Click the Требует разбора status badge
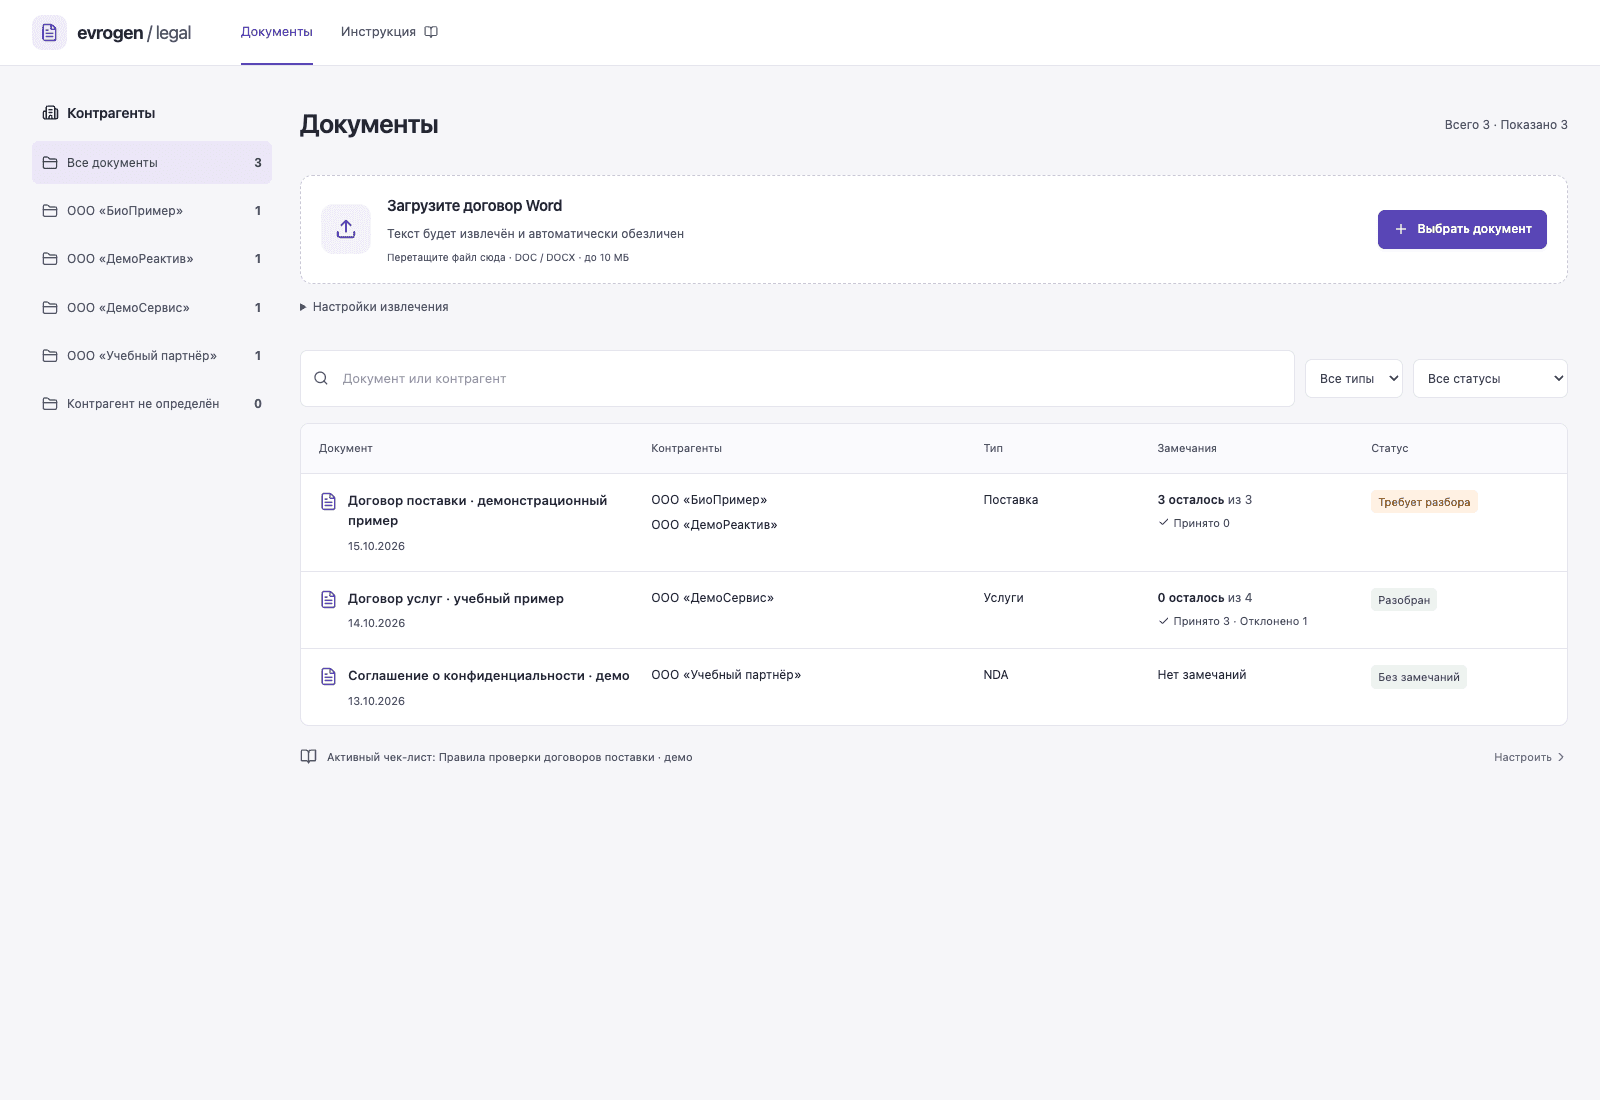 (1424, 502)
